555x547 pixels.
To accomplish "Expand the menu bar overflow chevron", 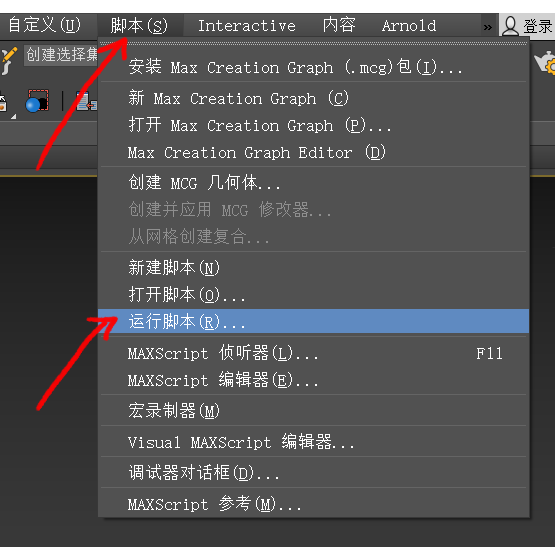I will [487, 27].
